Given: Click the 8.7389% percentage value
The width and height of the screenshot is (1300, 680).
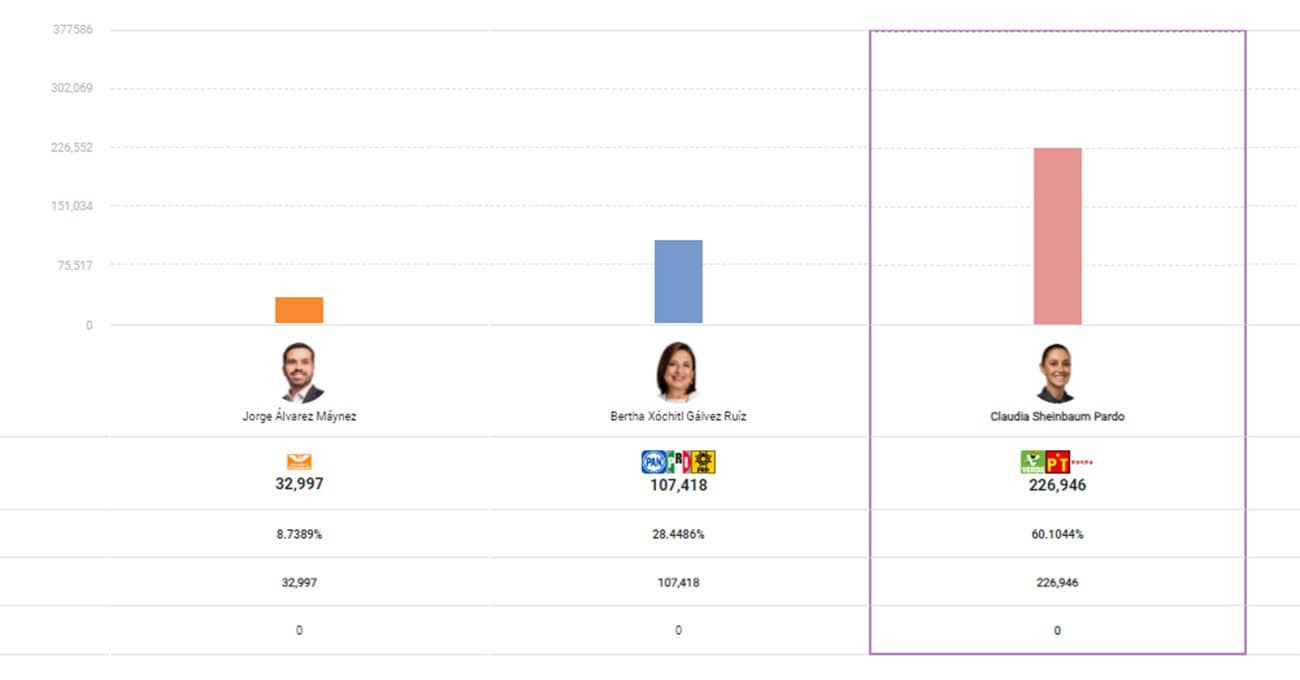Looking at the screenshot, I should 299,535.
